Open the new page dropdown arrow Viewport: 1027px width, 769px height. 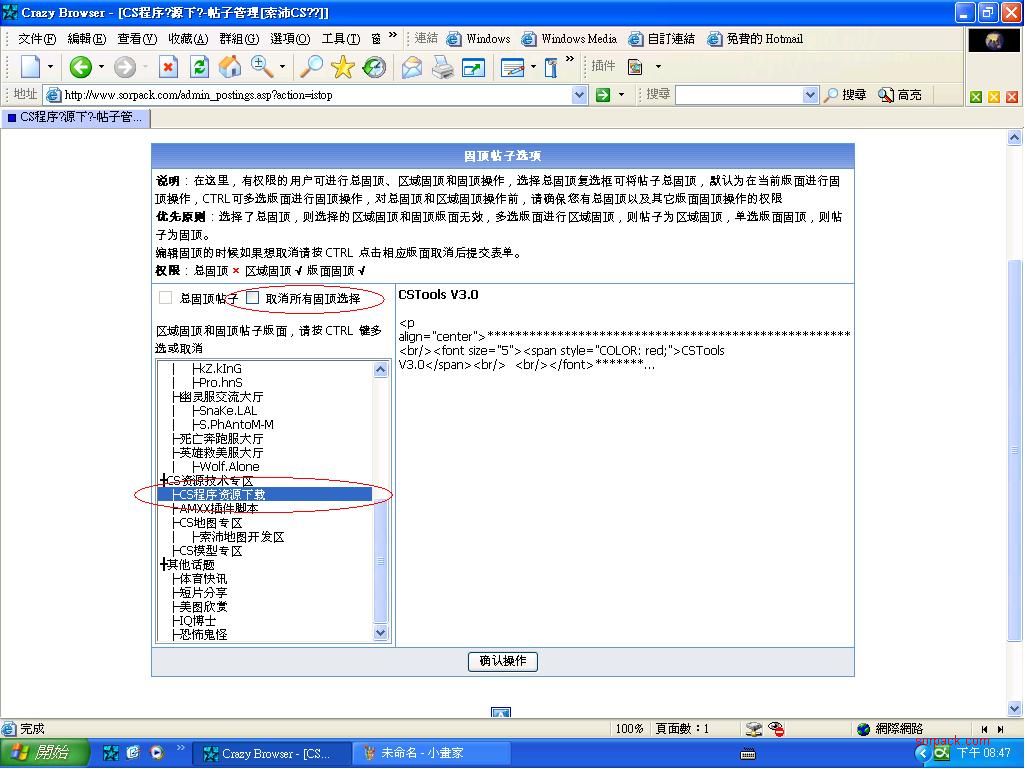point(50,67)
